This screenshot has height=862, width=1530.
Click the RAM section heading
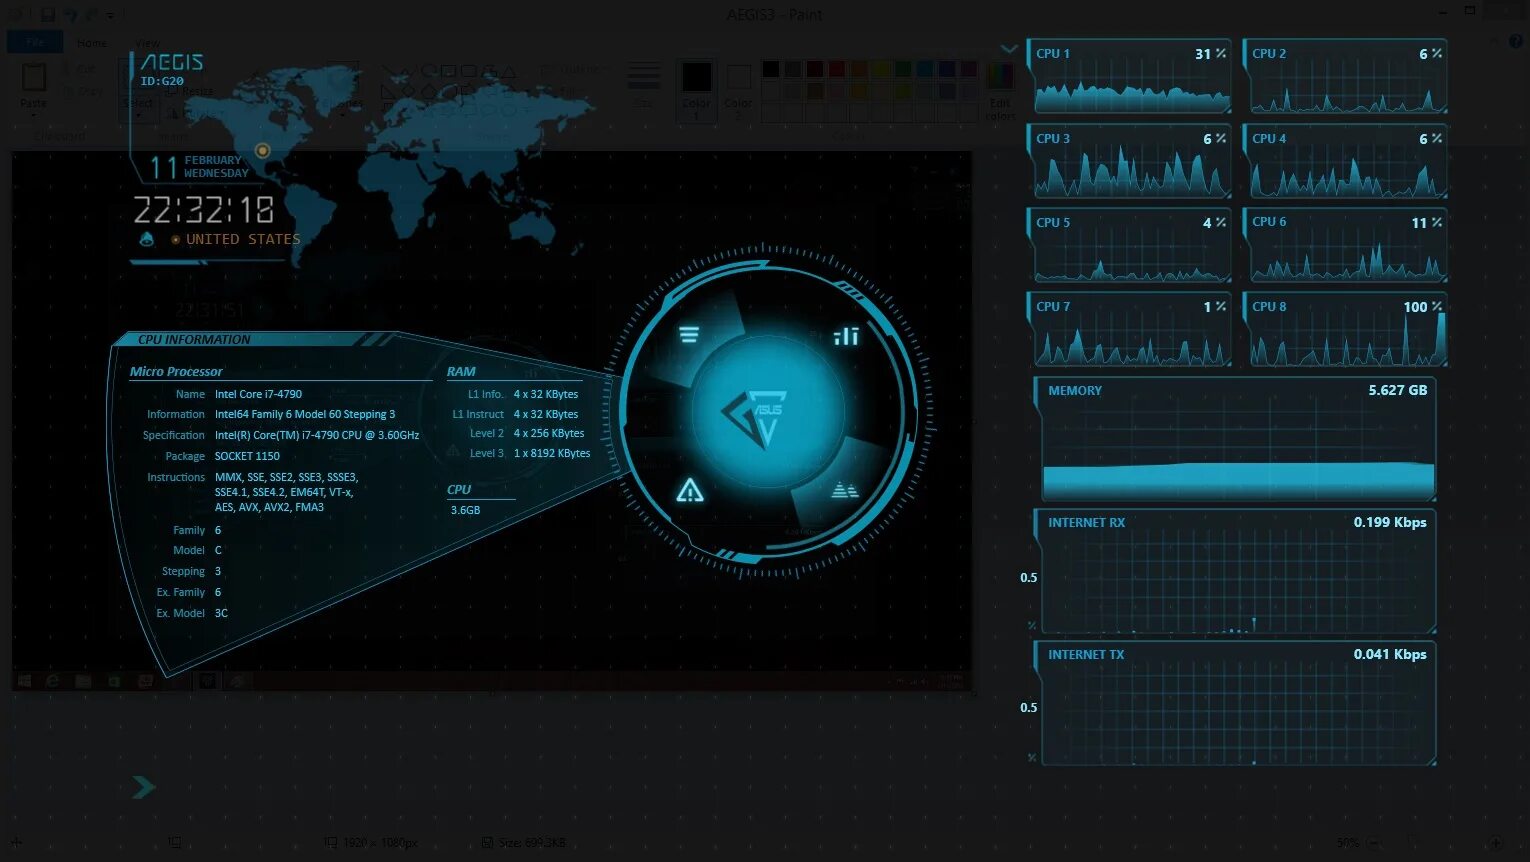point(461,371)
